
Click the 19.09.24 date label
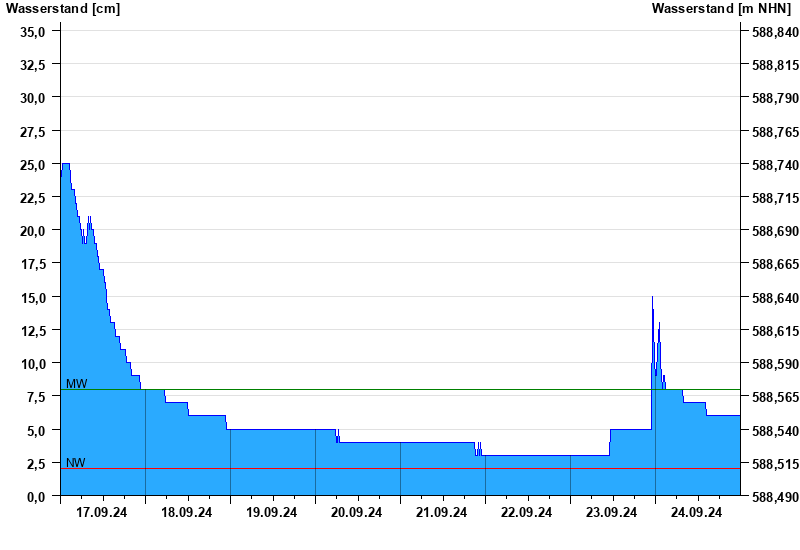(271, 512)
